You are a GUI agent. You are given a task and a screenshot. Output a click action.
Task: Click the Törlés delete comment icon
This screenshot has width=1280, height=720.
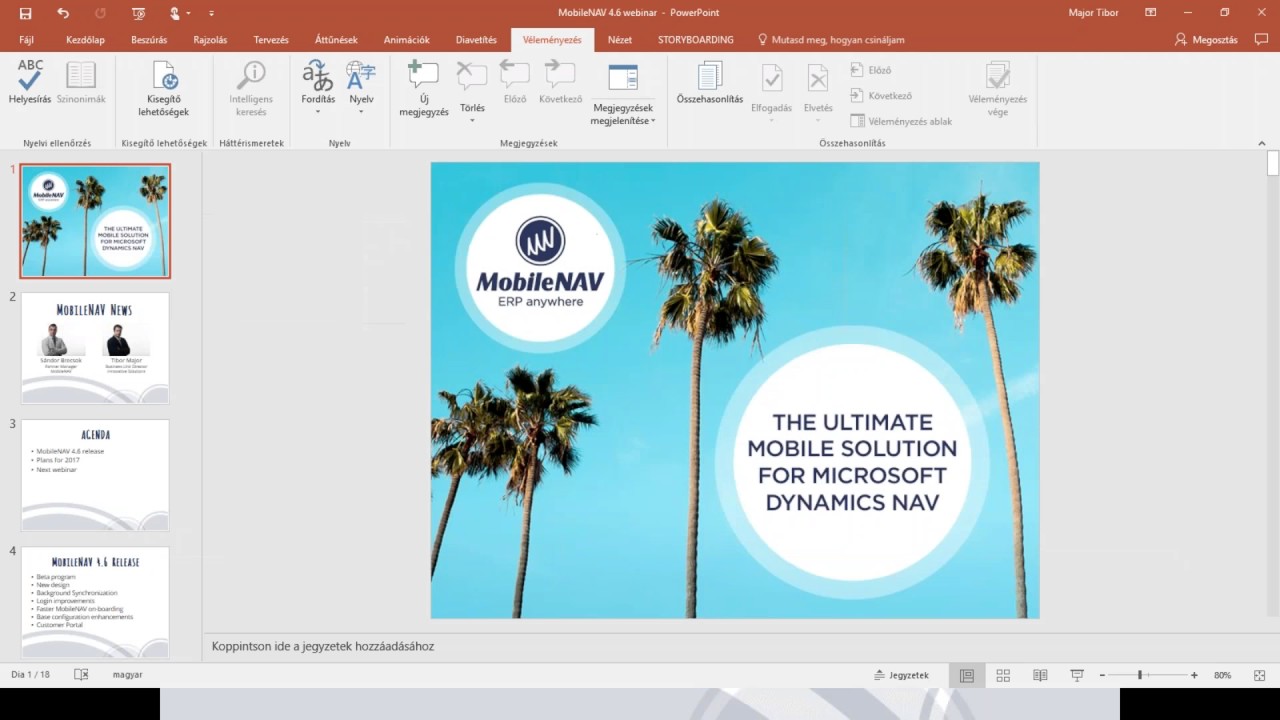click(x=472, y=75)
